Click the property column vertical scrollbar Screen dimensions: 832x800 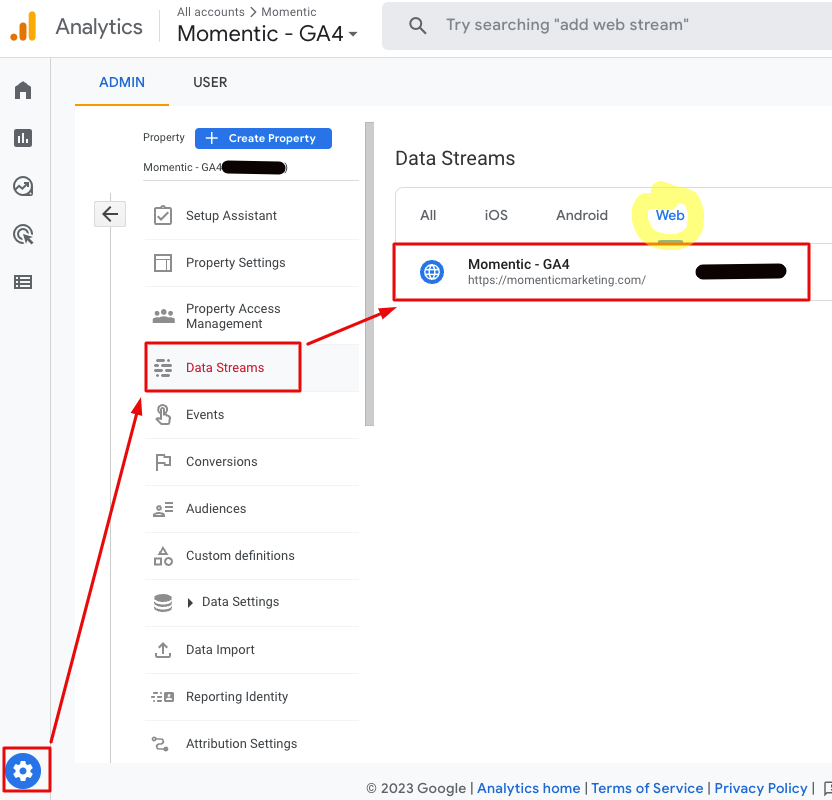pos(369,274)
